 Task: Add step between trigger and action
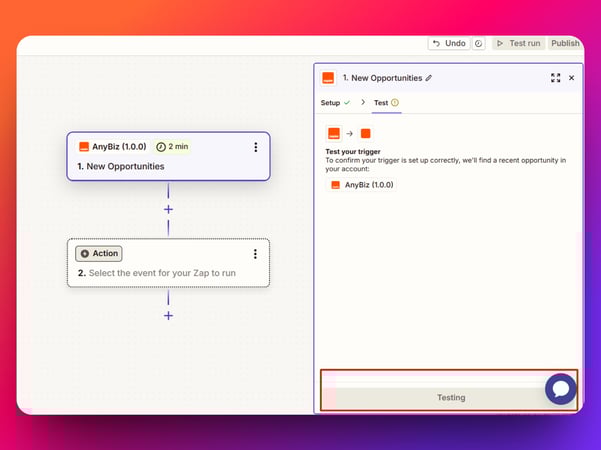[168, 209]
